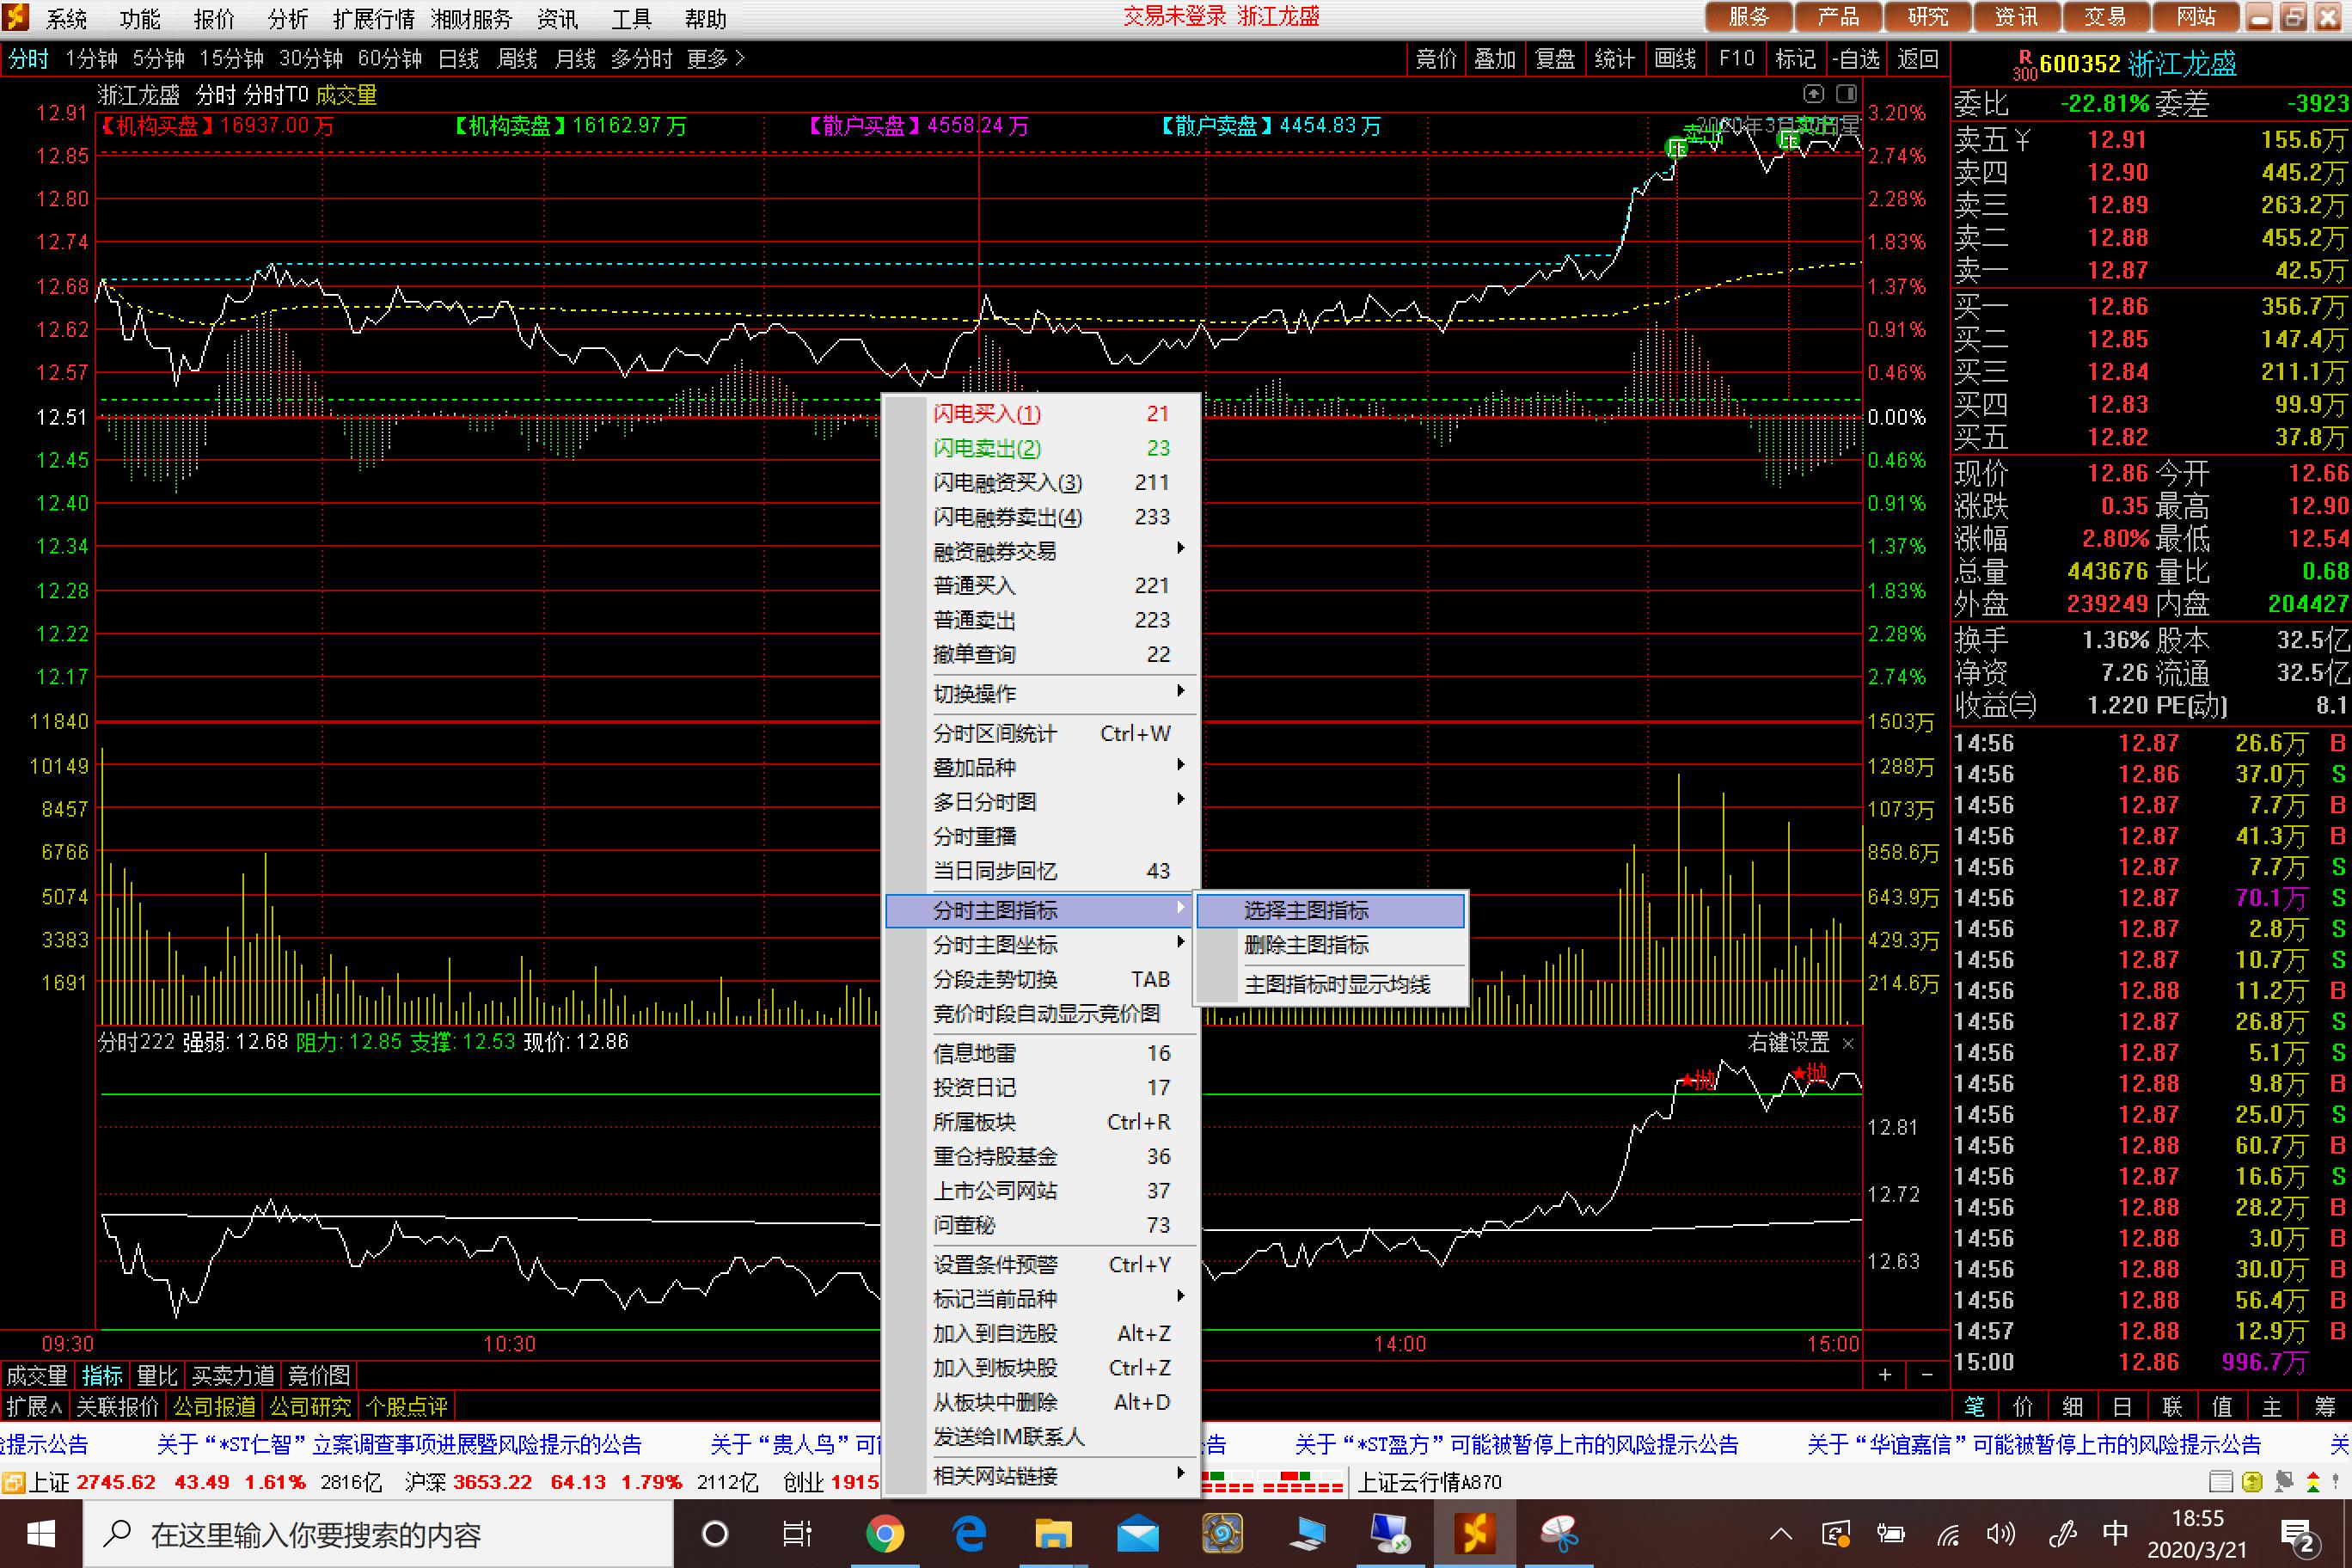Toggle the -自选 watchlist button
2352x1568 pixels.
(1856, 59)
